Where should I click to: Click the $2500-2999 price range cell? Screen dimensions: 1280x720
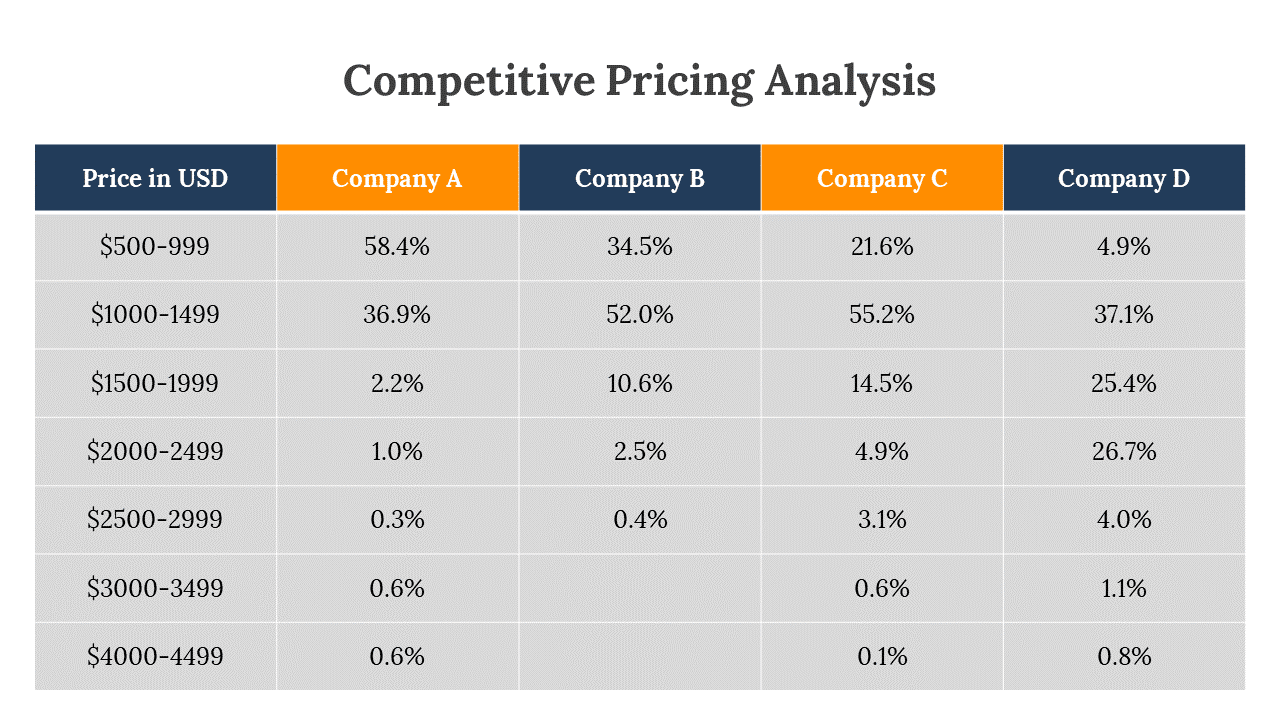click(155, 519)
